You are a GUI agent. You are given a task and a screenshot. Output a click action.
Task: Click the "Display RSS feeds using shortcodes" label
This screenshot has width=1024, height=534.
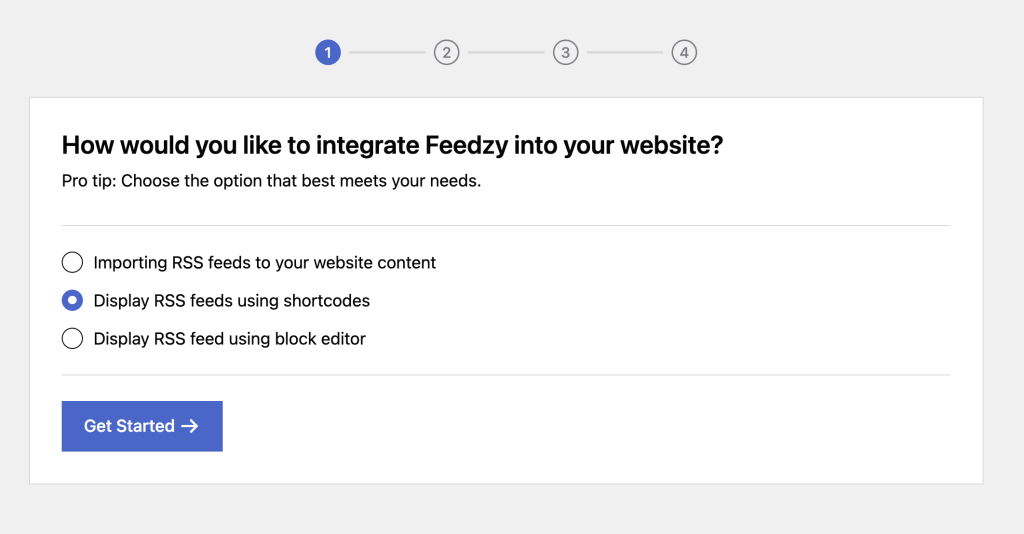(x=232, y=301)
